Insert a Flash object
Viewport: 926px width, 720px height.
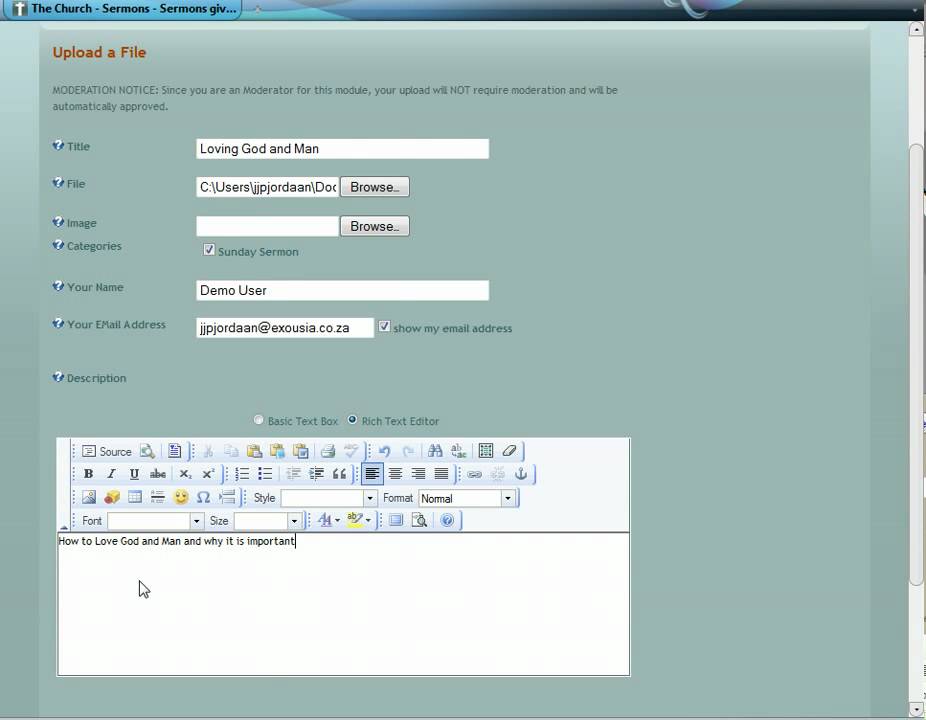(112, 497)
